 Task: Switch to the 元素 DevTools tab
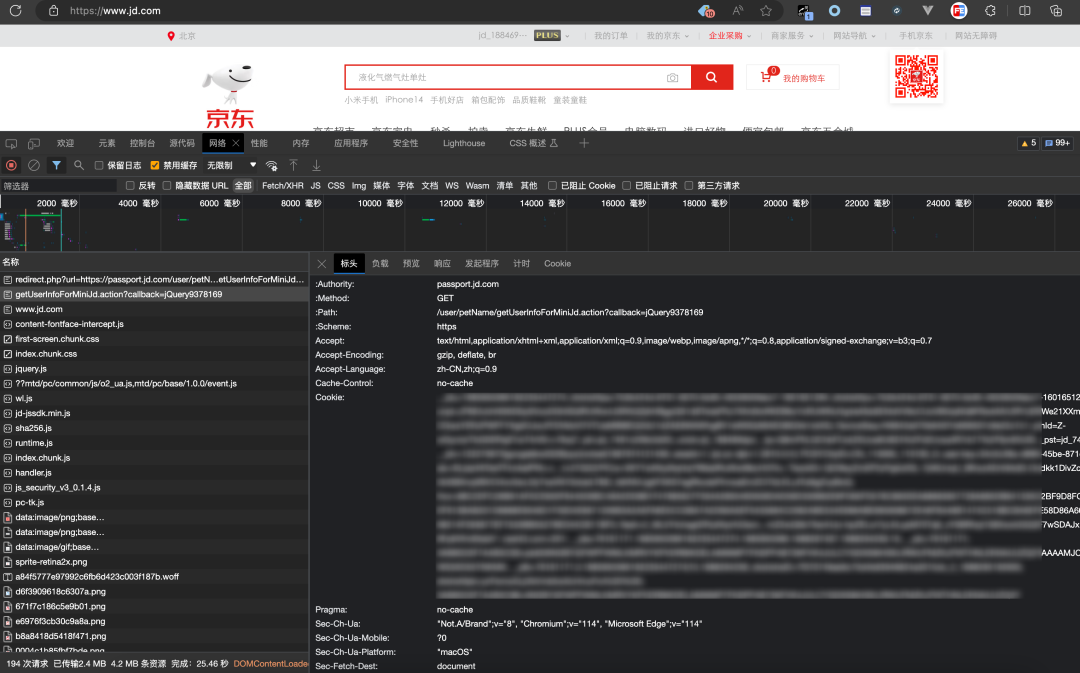(x=107, y=143)
